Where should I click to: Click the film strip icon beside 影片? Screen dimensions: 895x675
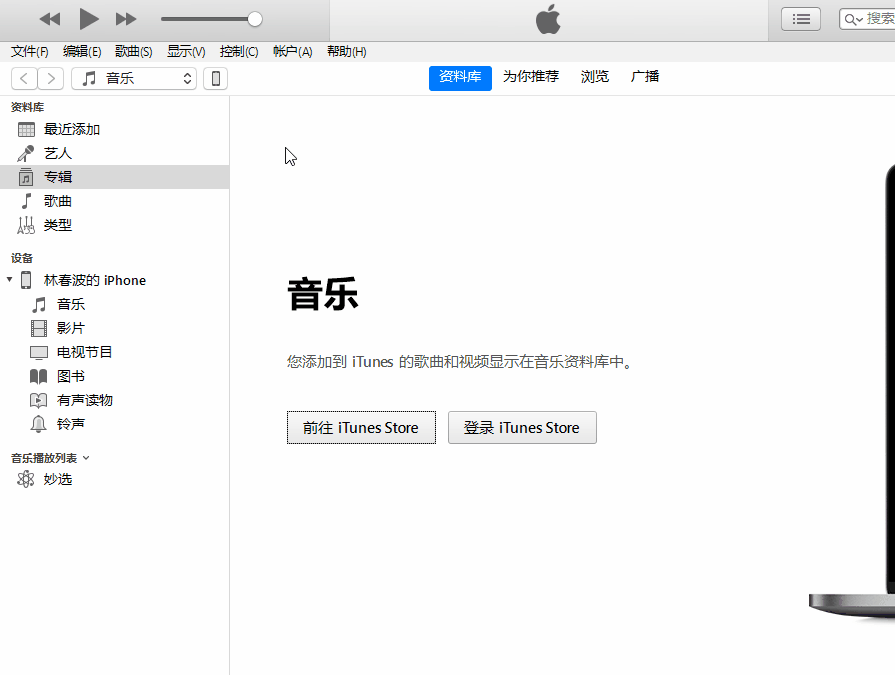(x=39, y=329)
